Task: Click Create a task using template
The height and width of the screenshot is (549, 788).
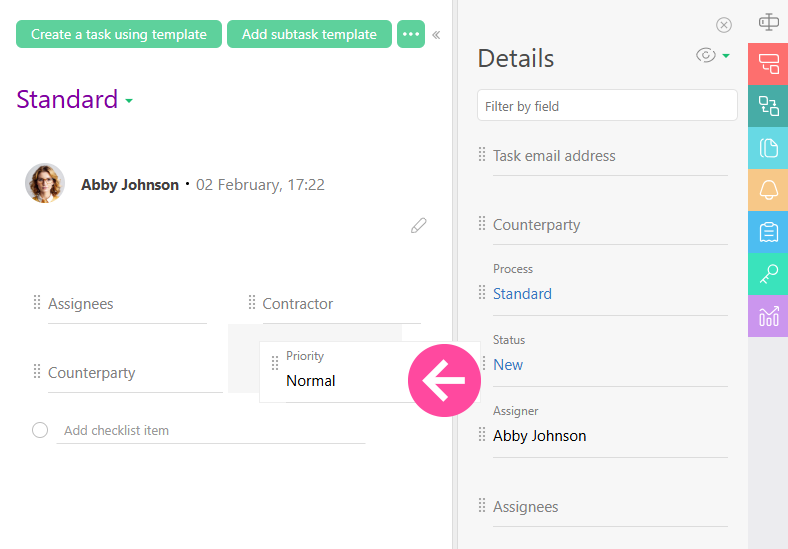Action: (118, 34)
